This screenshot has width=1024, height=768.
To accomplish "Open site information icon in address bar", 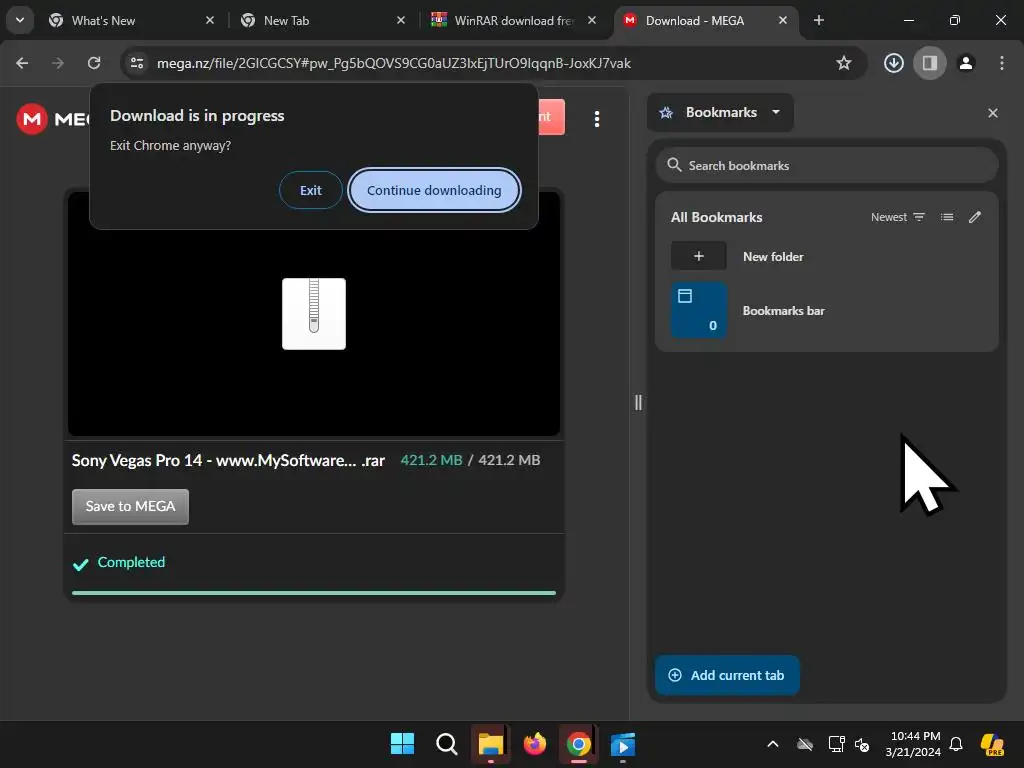I will [x=137, y=63].
